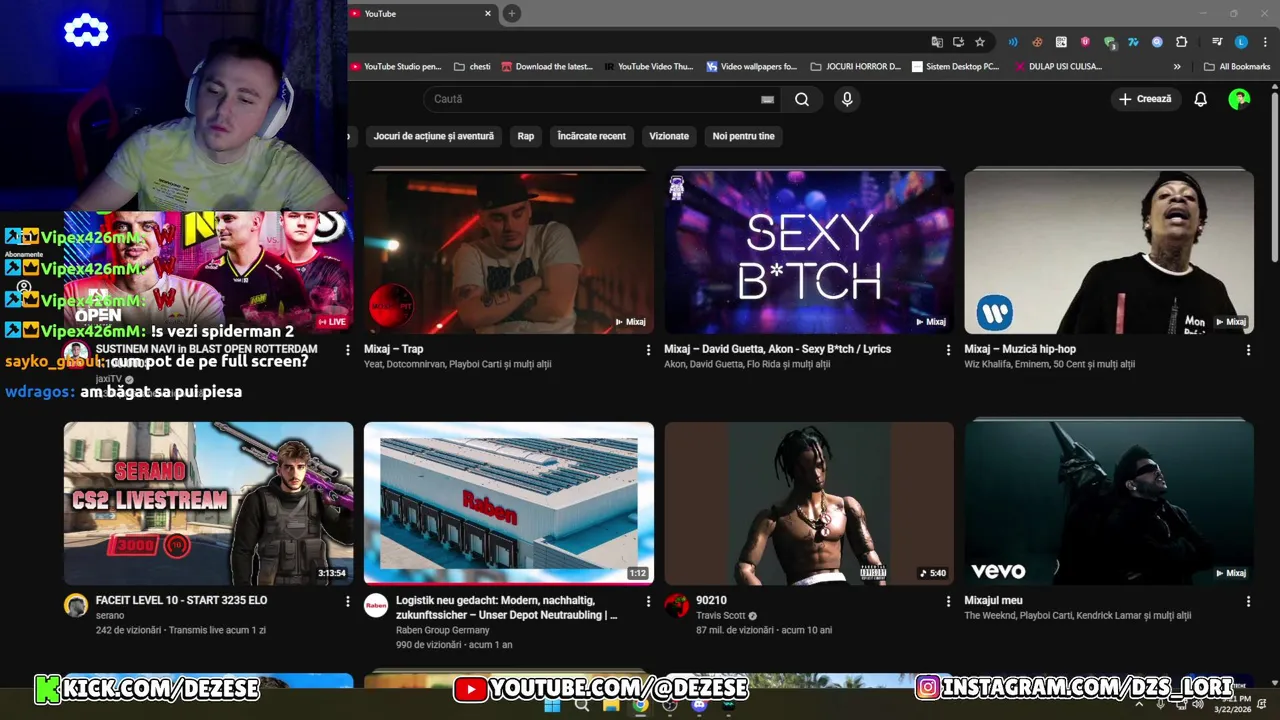Click the YouTube page vertical scrollbar

pos(1275,180)
